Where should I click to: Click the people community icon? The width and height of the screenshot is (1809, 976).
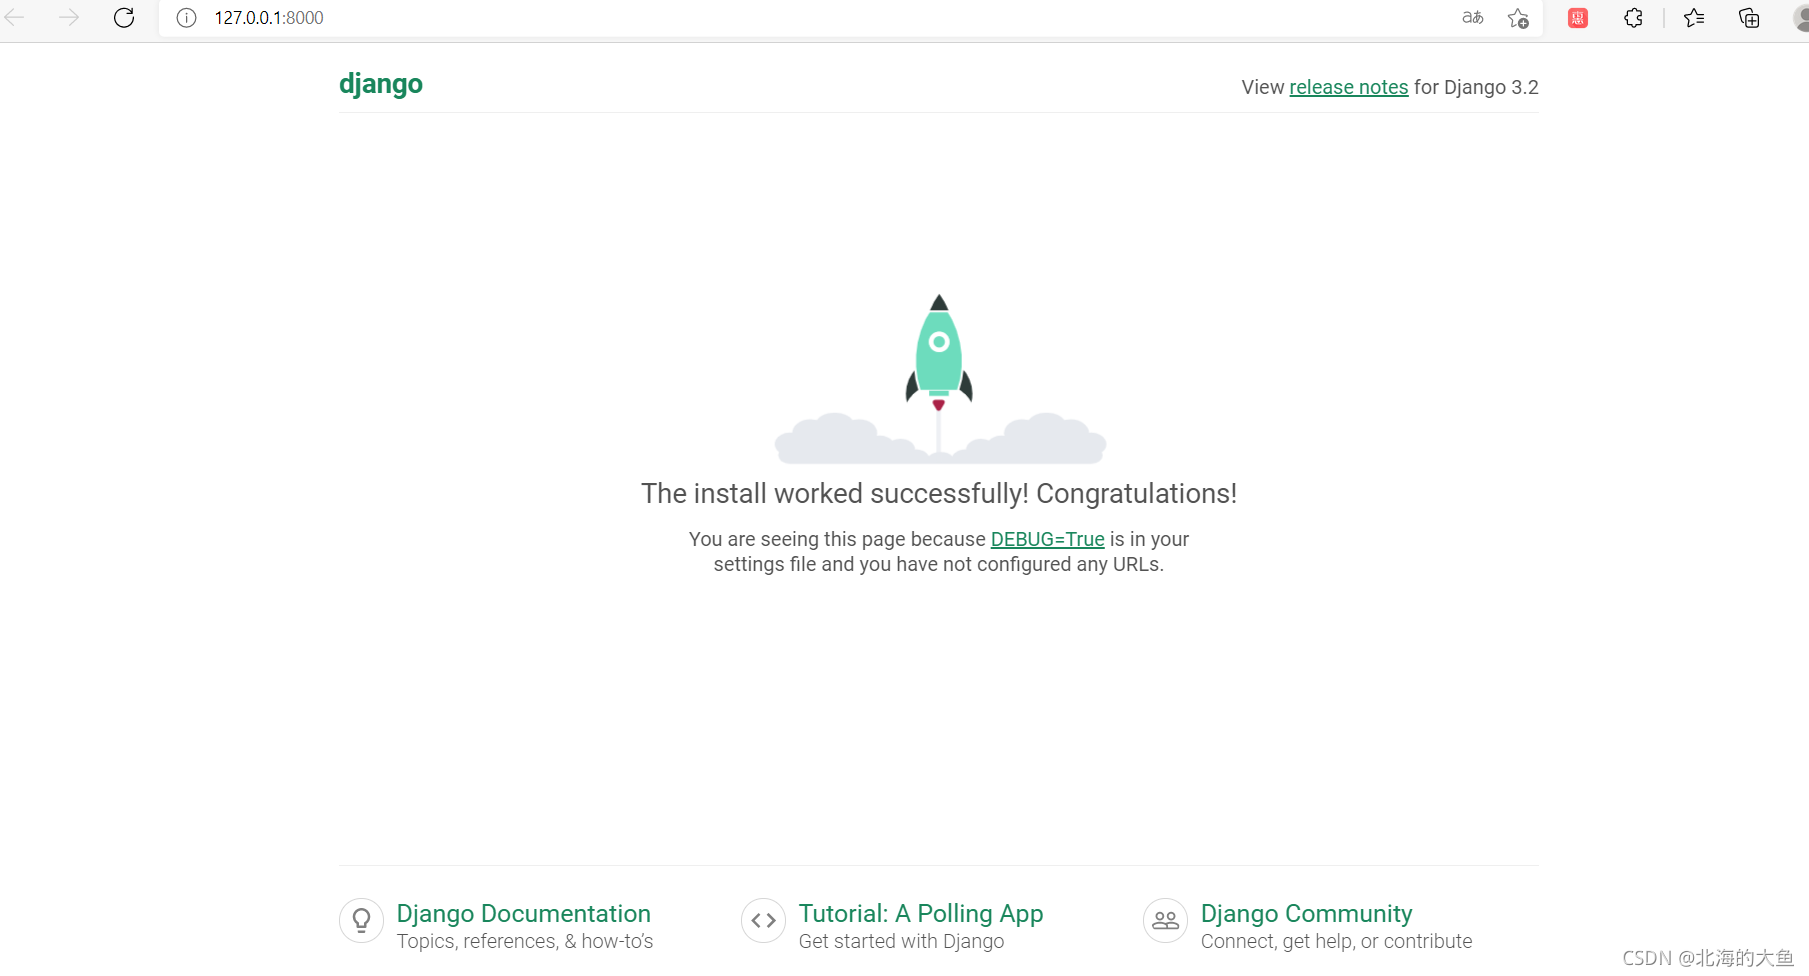1166,920
